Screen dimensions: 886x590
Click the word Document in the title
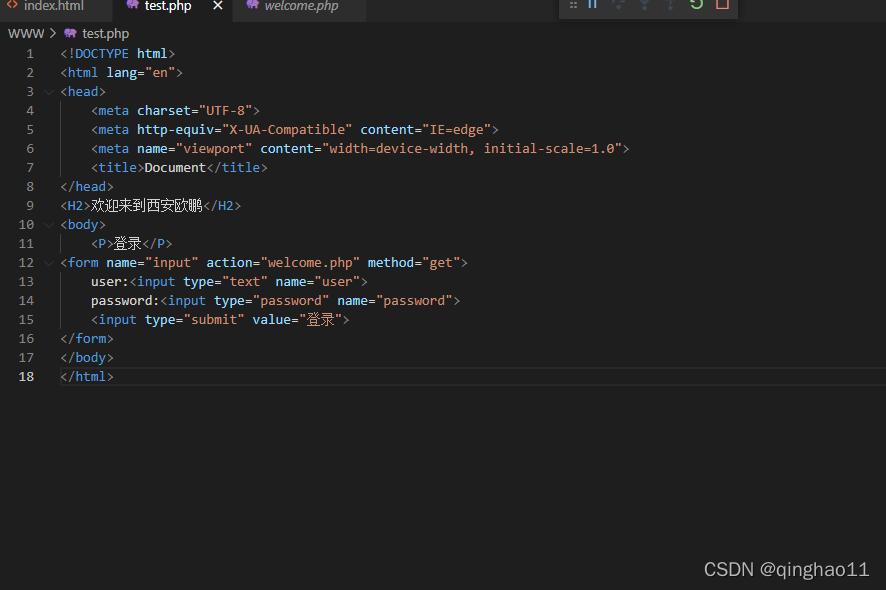point(175,168)
